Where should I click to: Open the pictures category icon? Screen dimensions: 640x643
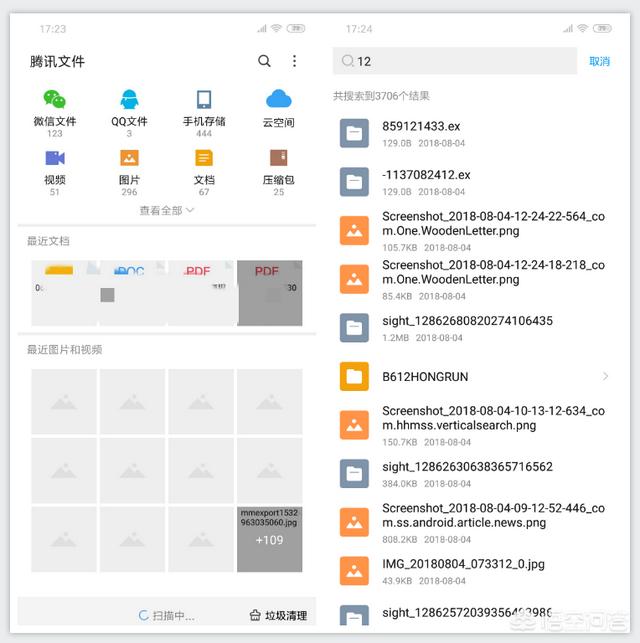coord(129,158)
